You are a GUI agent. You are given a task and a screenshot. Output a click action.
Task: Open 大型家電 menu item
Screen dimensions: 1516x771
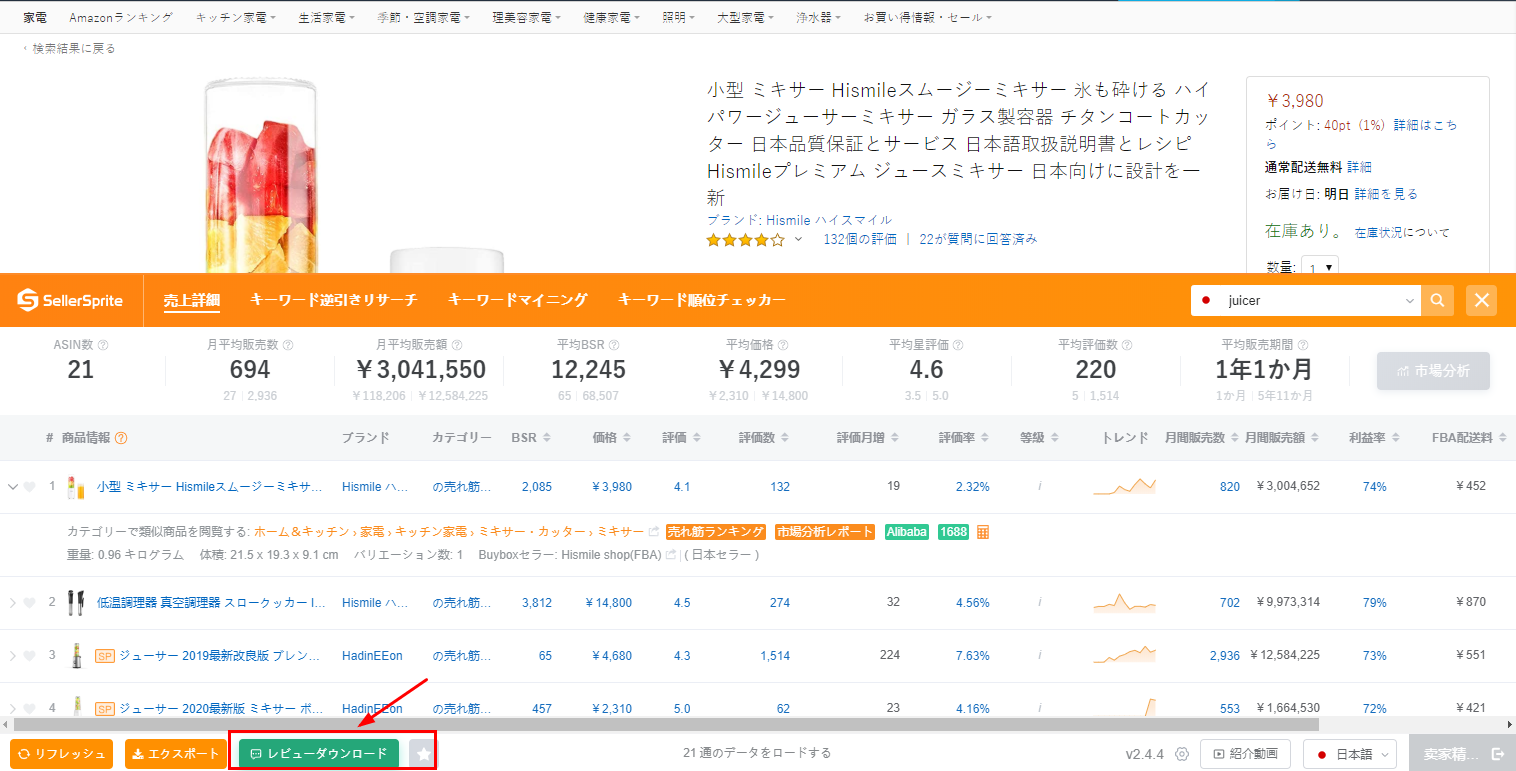tap(745, 18)
